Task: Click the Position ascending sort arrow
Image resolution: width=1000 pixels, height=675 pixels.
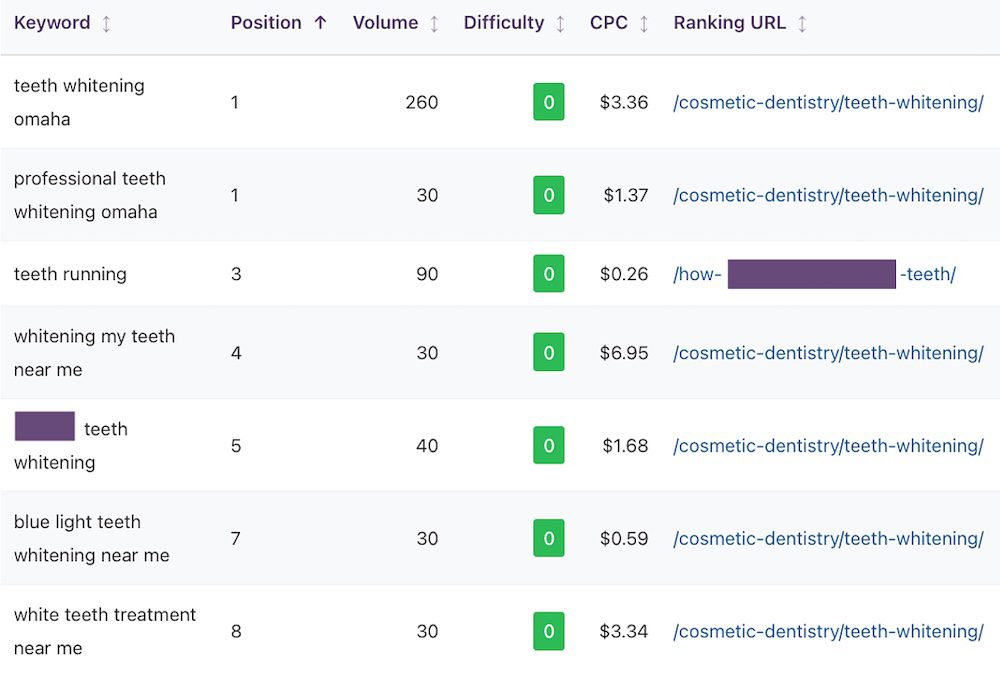Action: click(320, 23)
